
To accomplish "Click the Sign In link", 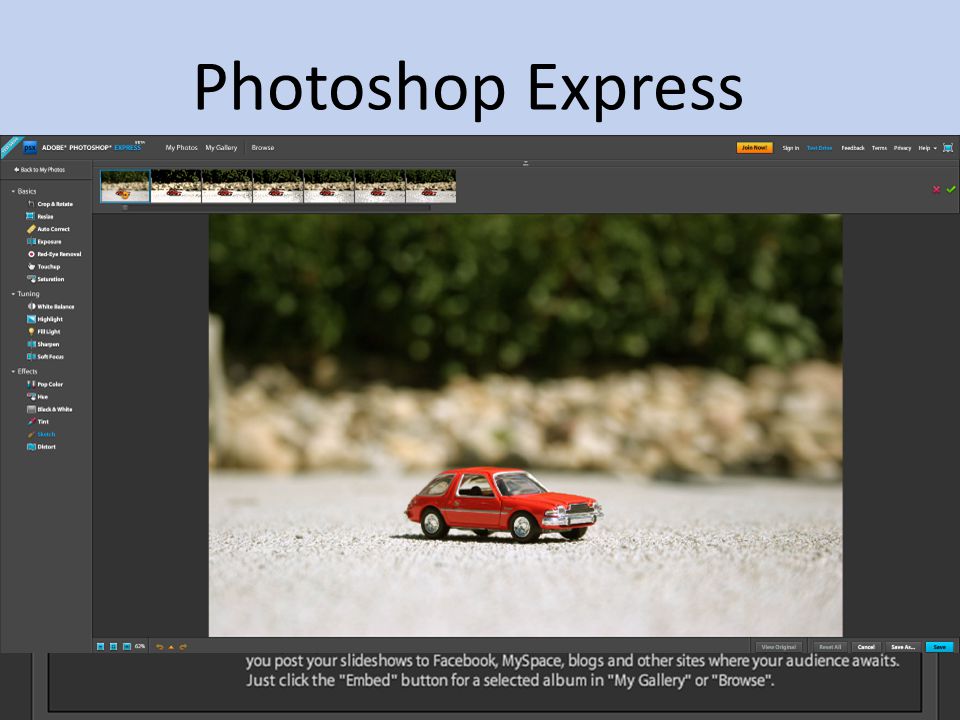I will coord(790,148).
